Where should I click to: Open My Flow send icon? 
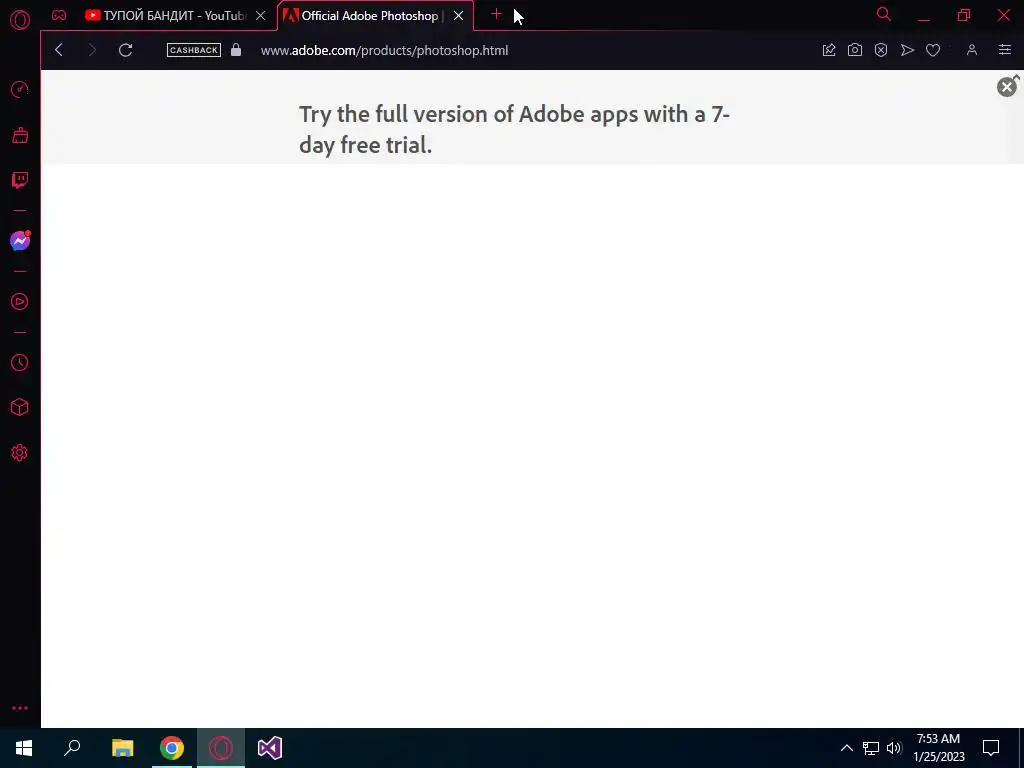(x=907, y=50)
